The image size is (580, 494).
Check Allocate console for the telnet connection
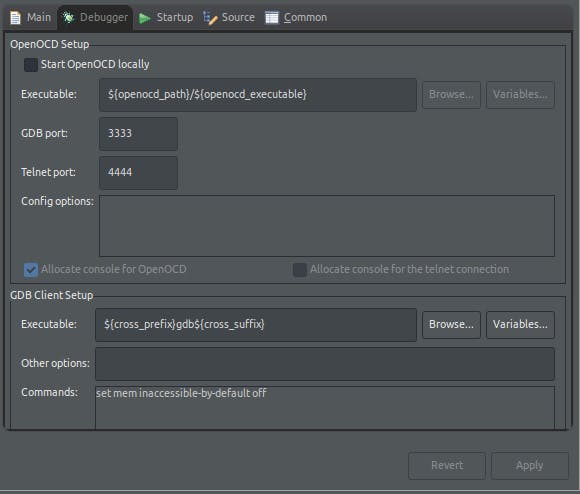(300, 270)
